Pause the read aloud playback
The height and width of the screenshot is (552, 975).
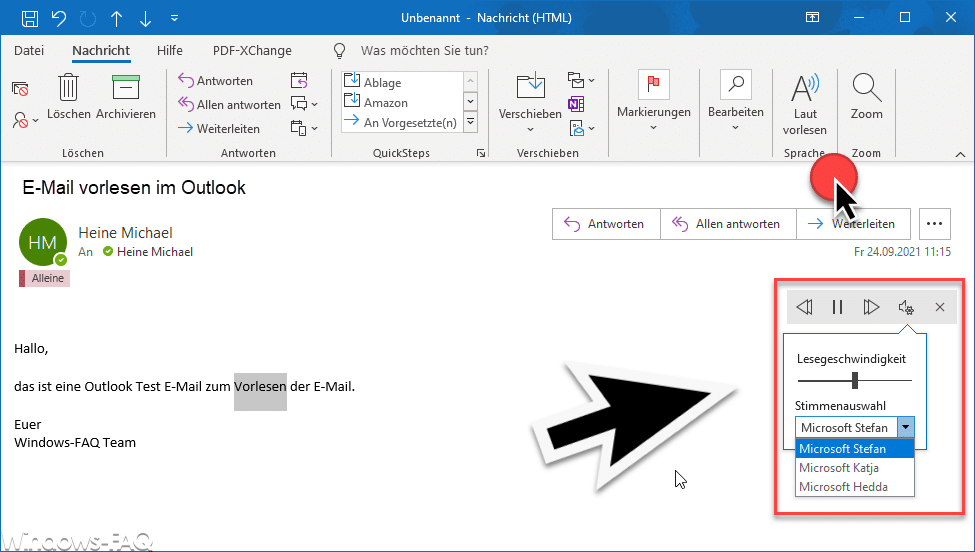(x=838, y=307)
